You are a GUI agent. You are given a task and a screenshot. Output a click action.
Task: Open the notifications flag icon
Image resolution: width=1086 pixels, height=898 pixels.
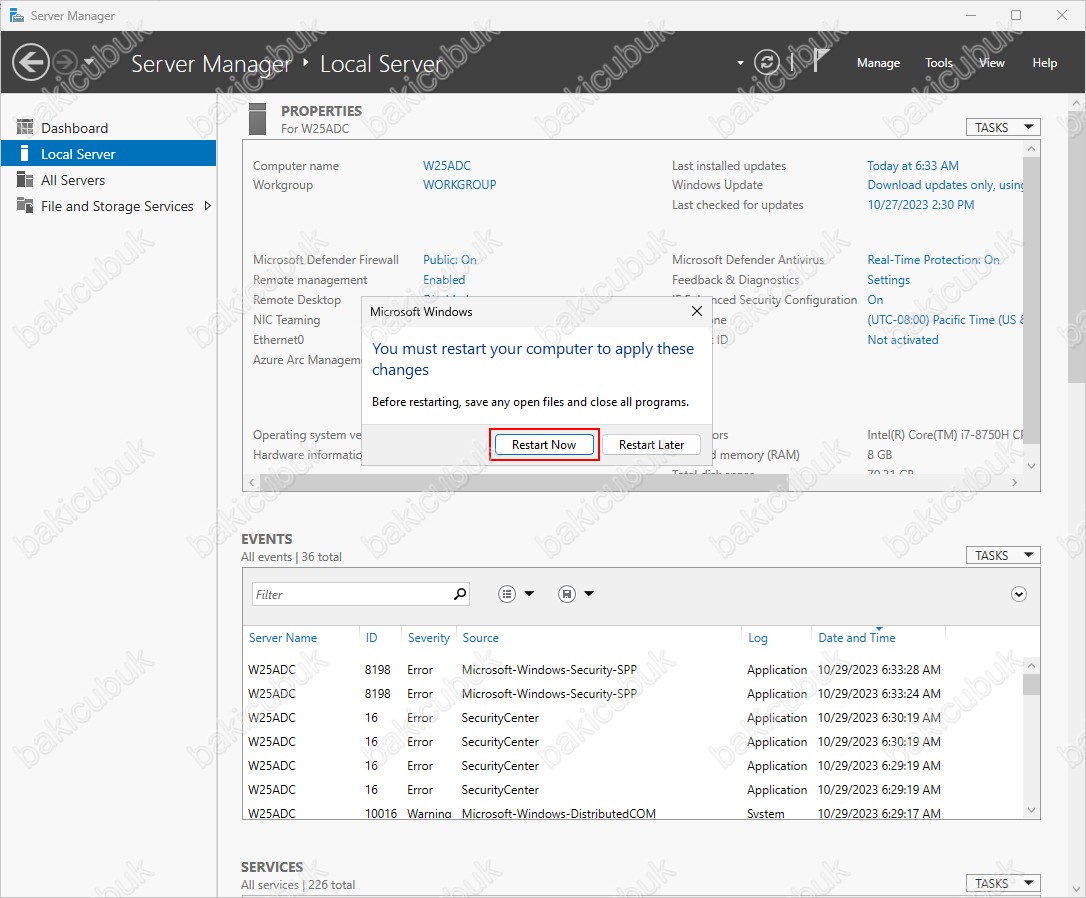tap(820, 61)
